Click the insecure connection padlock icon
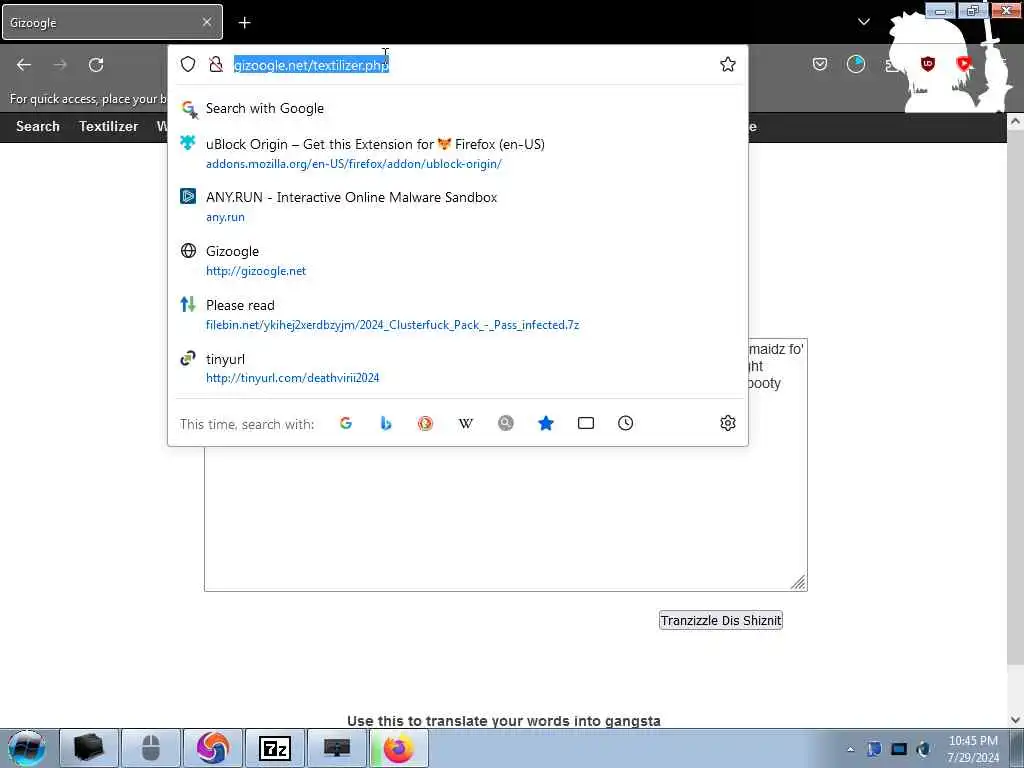The width and height of the screenshot is (1024, 768). click(216, 64)
